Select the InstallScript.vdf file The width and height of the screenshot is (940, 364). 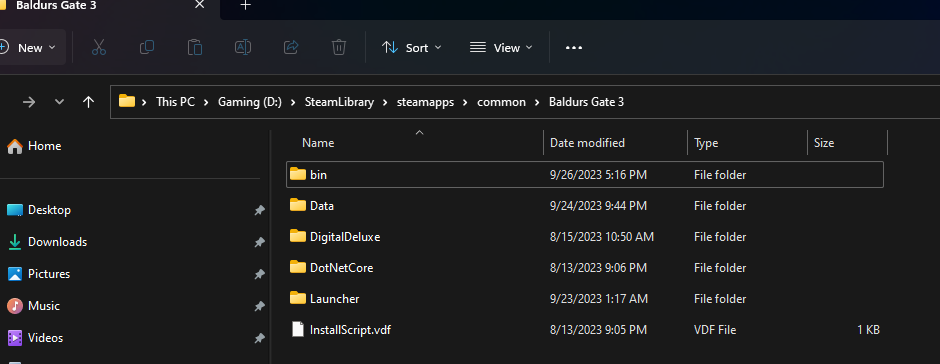point(585,329)
